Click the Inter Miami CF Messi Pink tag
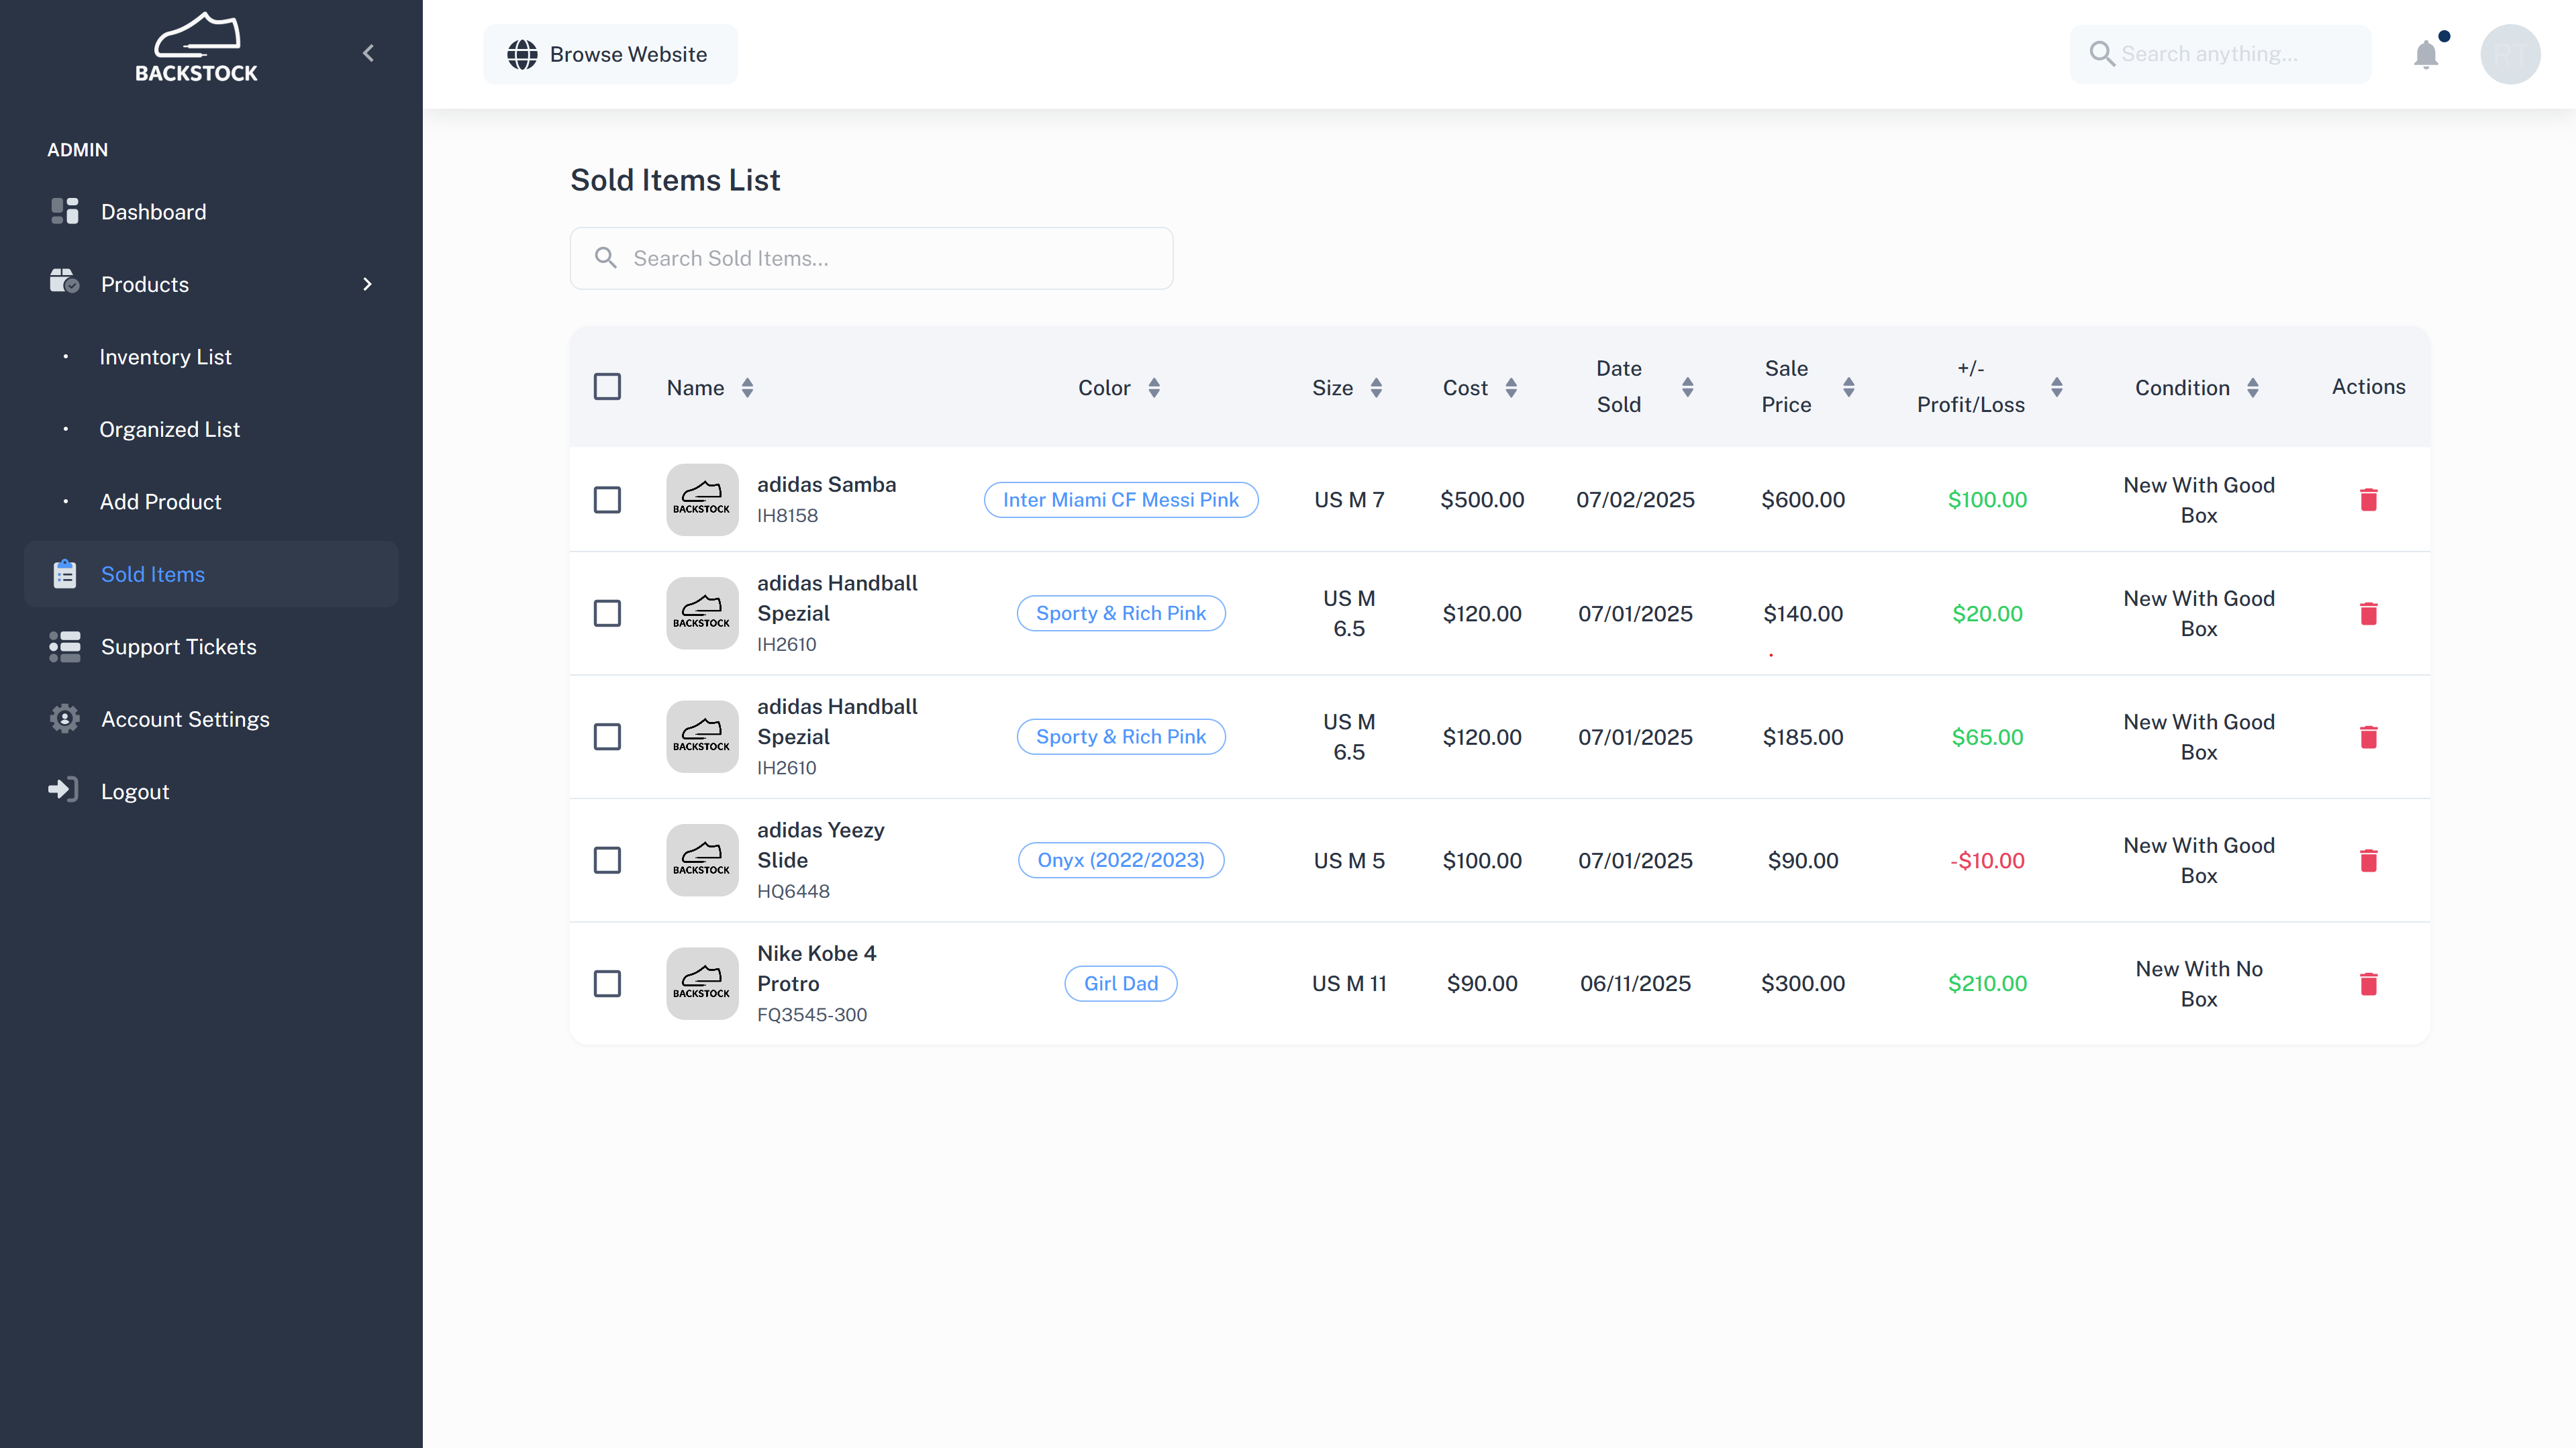Screen dimensions: 2576x1448 click(x=1120, y=499)
